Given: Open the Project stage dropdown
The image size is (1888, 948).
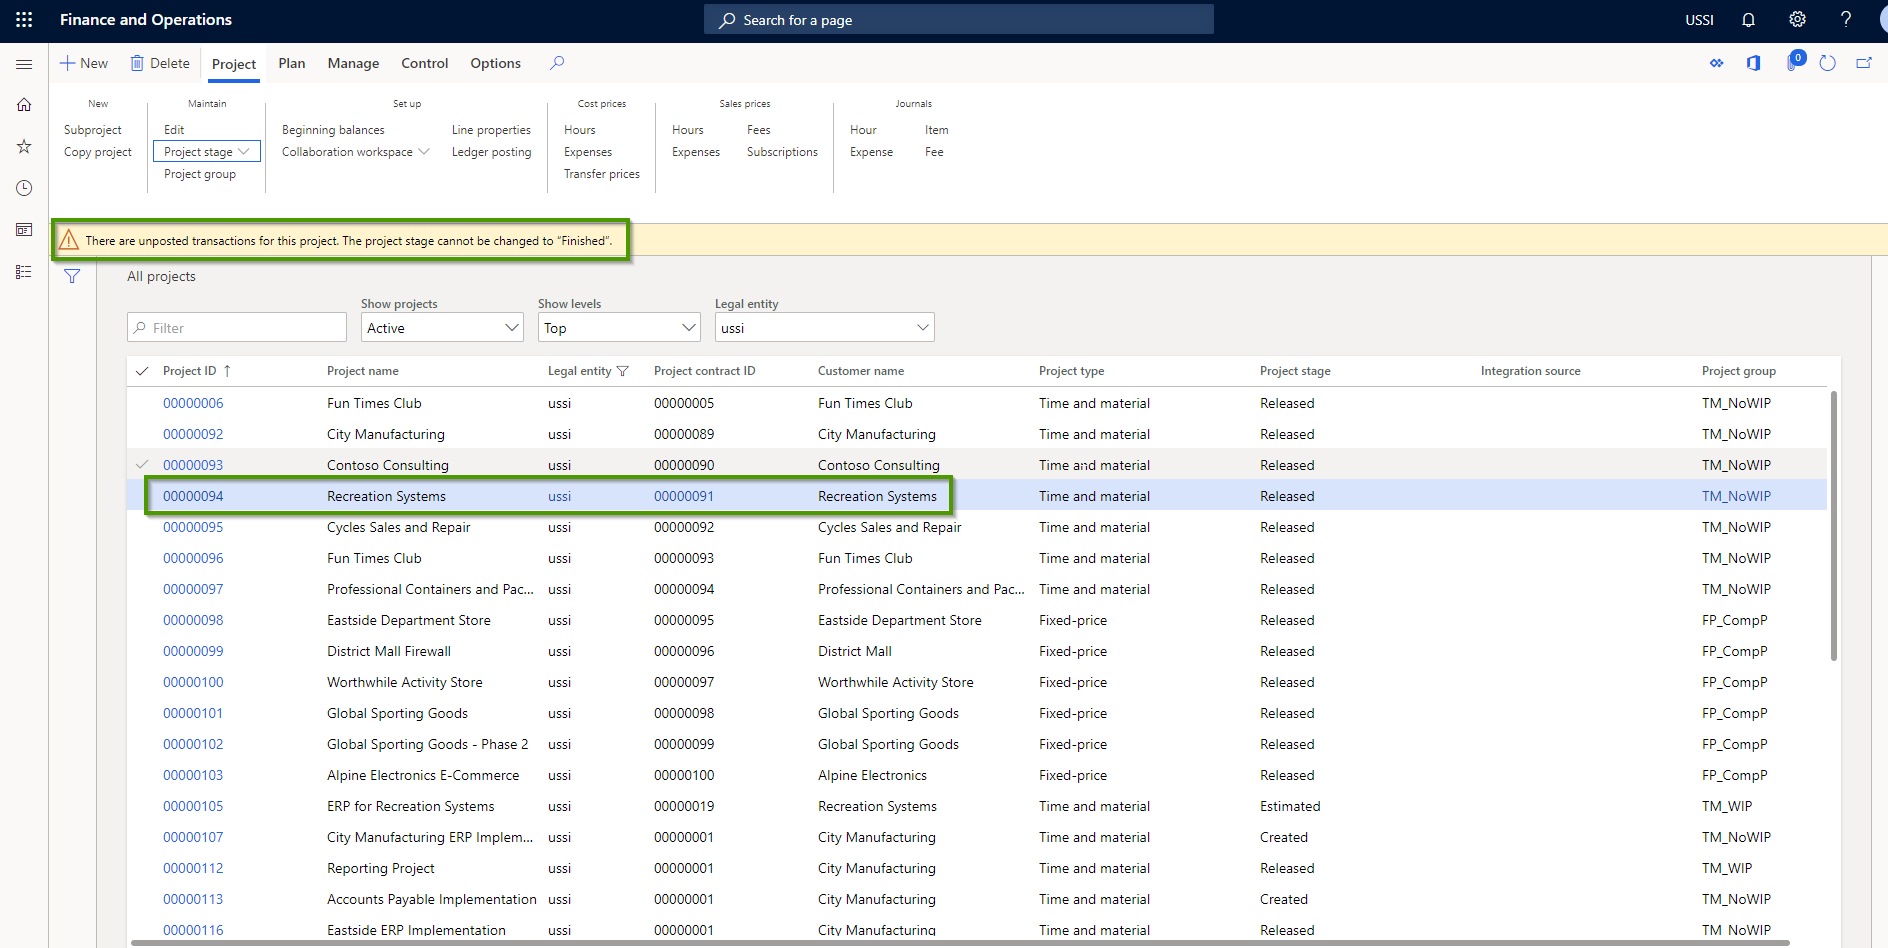Looking at the screenshot, I should (x=206, y=151).
